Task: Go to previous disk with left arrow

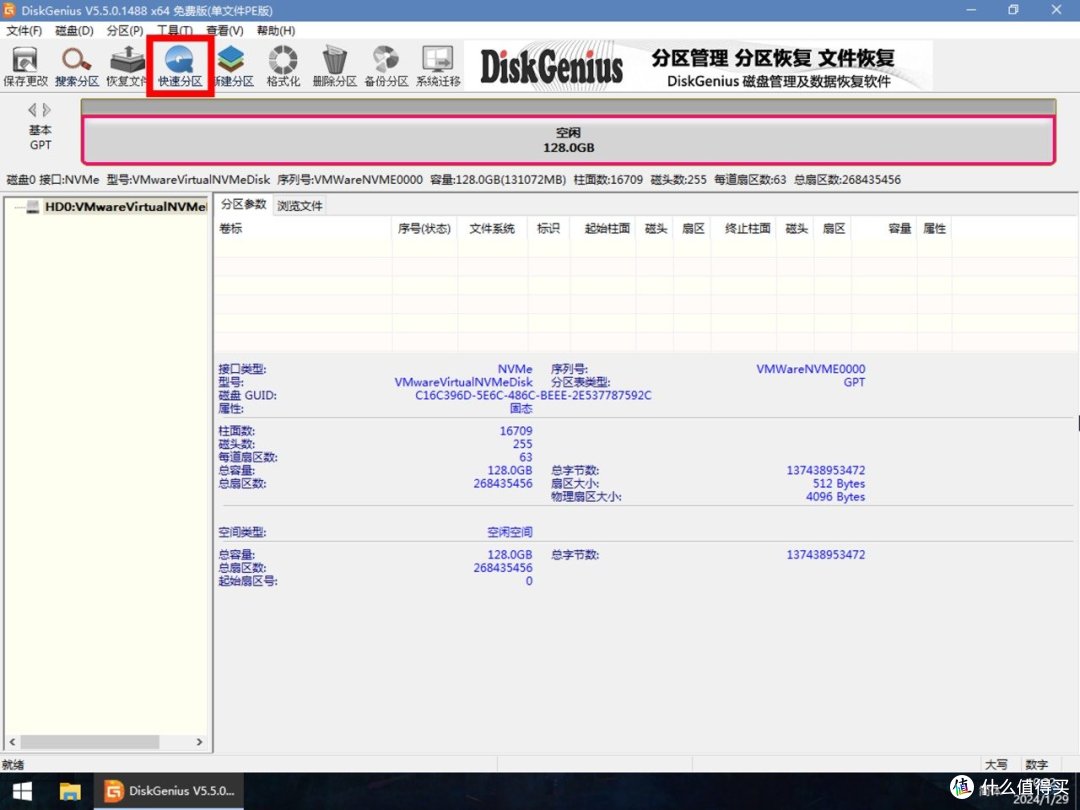Action: 32,110
